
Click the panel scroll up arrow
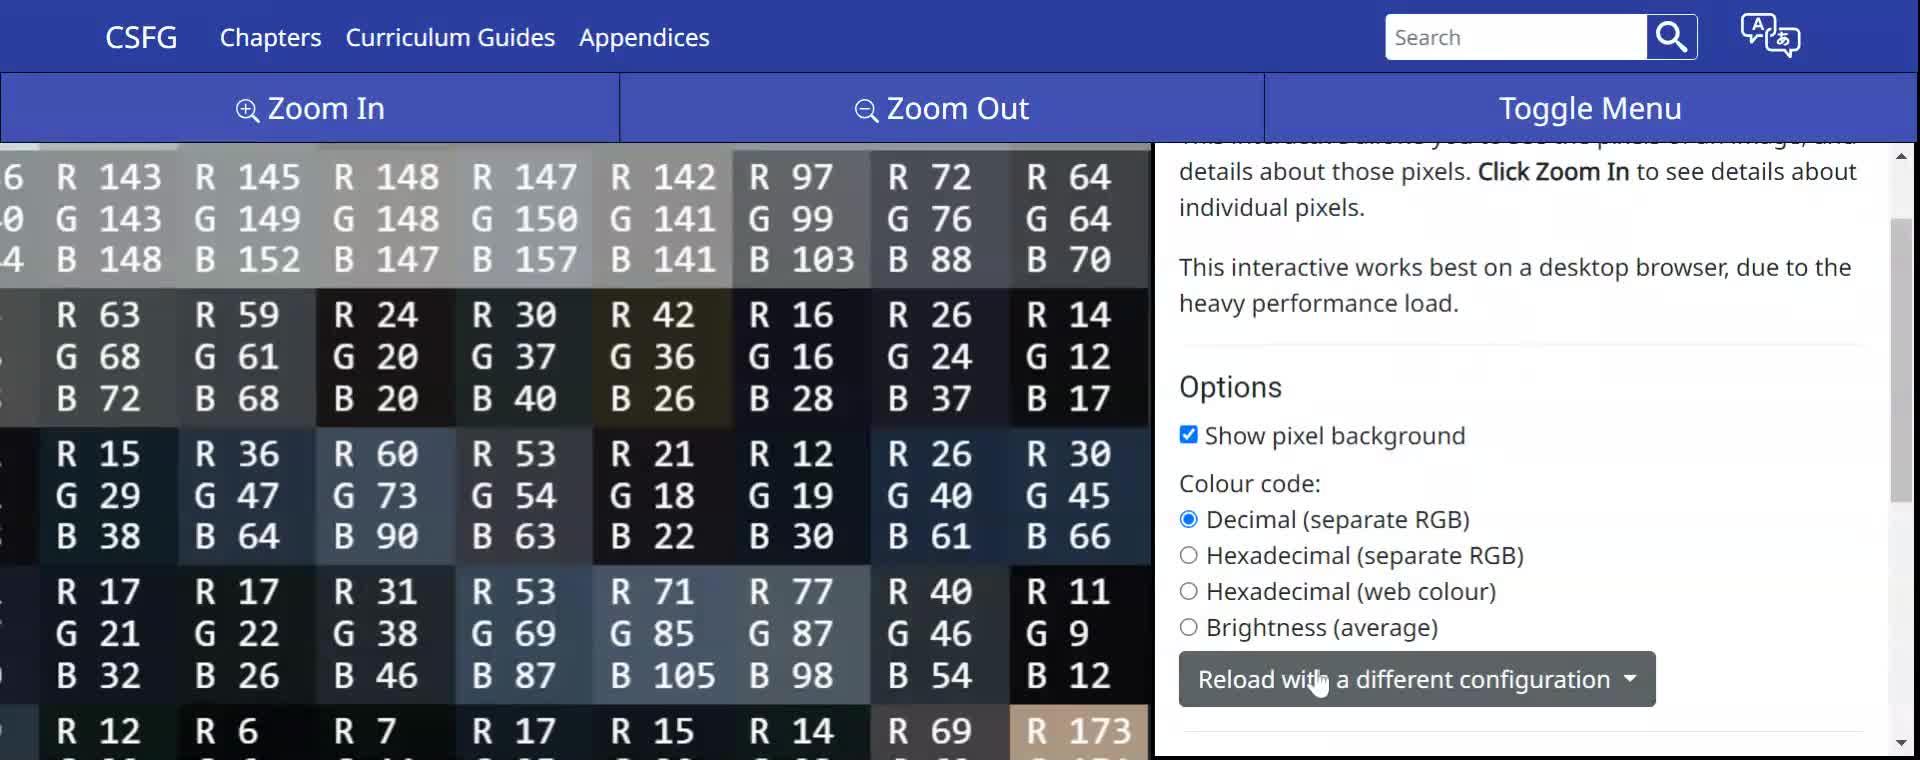(1901, 156)
